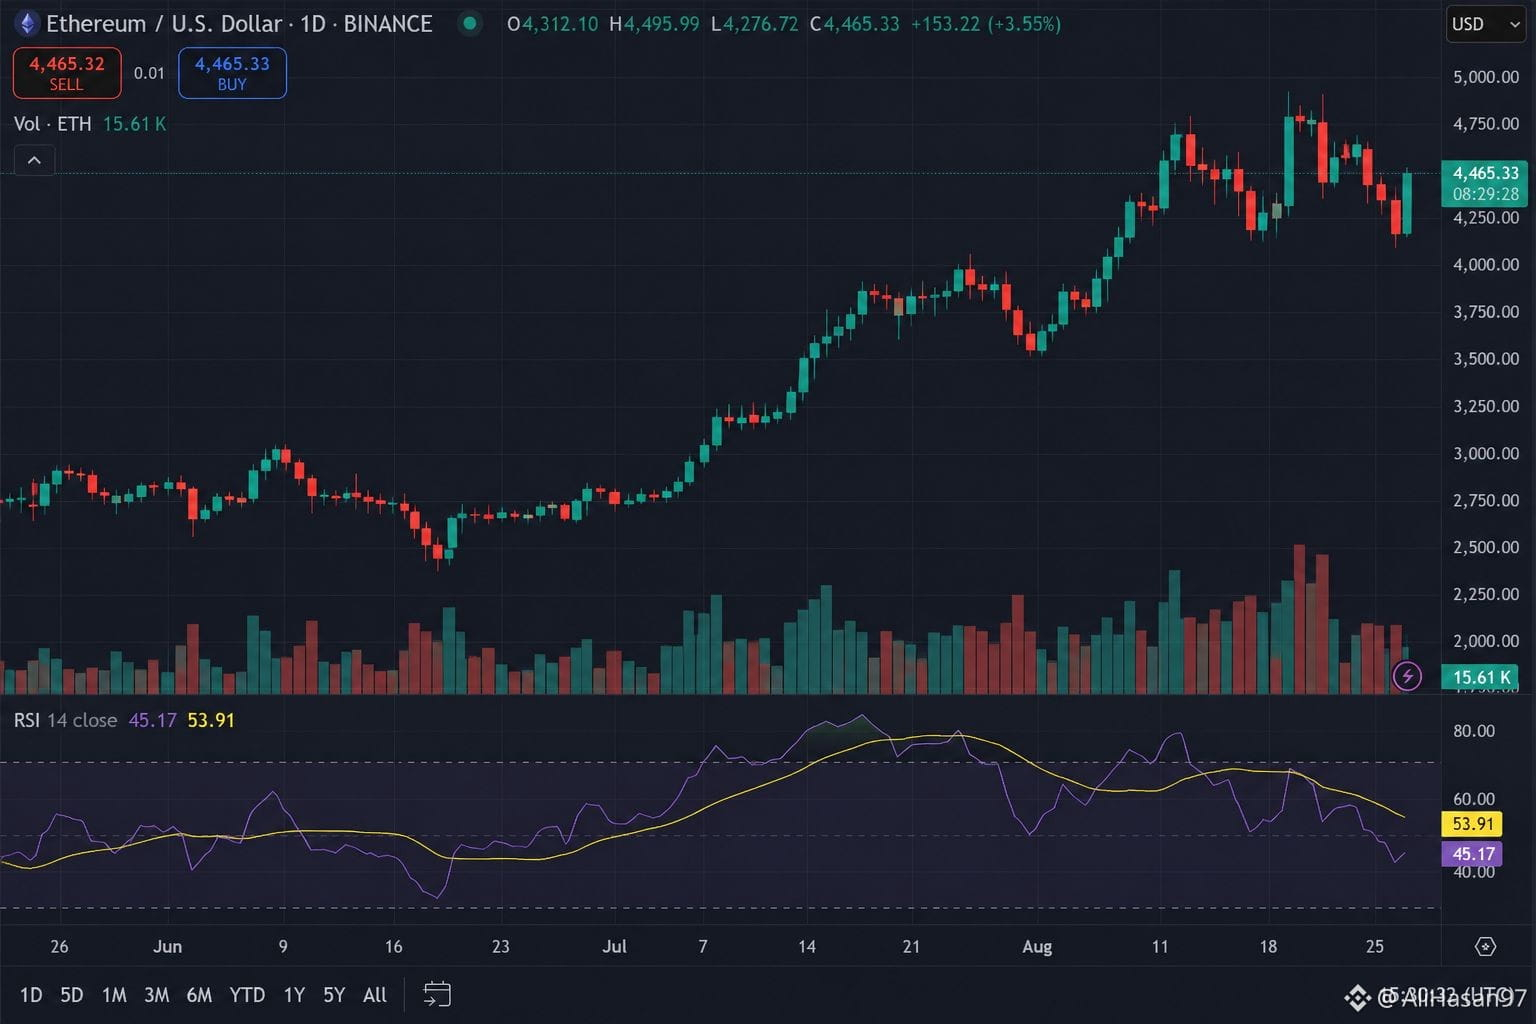Screen dimensions: 1536x1024
Task: Click the RSI moving average value tag 53.91
Action: [x=1473, y=824]
